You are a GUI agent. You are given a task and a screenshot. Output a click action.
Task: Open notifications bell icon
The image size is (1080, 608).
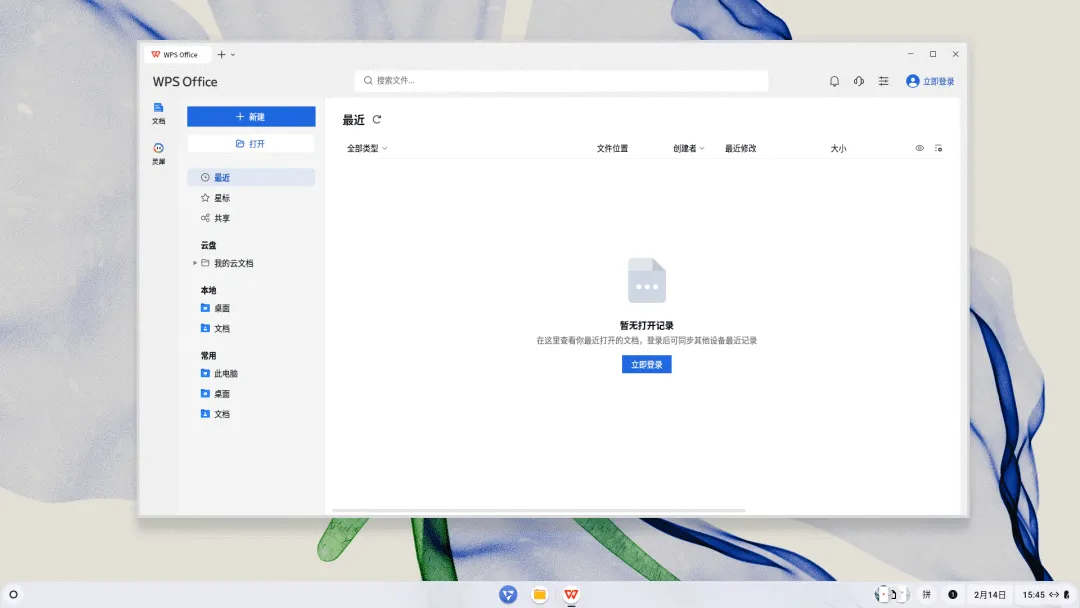pyautogui.click(x=834, y=81)
